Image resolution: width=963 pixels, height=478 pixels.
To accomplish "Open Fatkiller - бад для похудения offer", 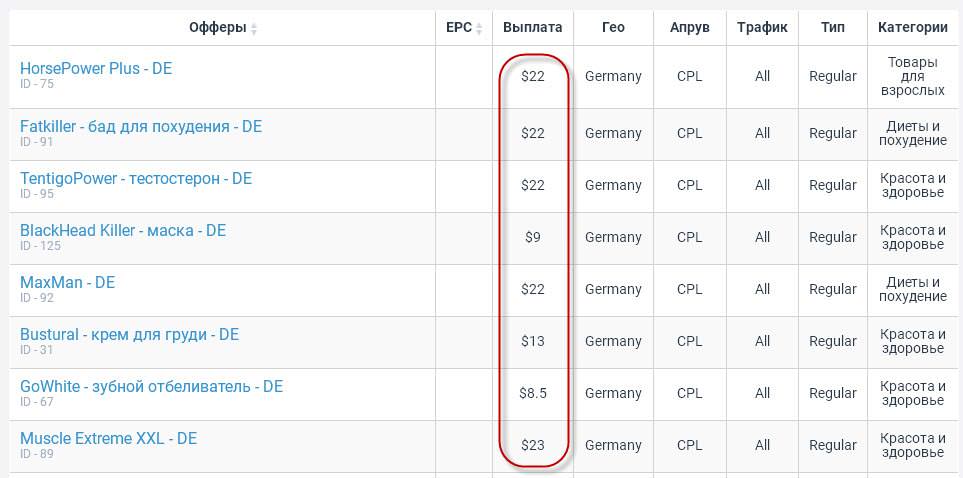I will [141, 127].
